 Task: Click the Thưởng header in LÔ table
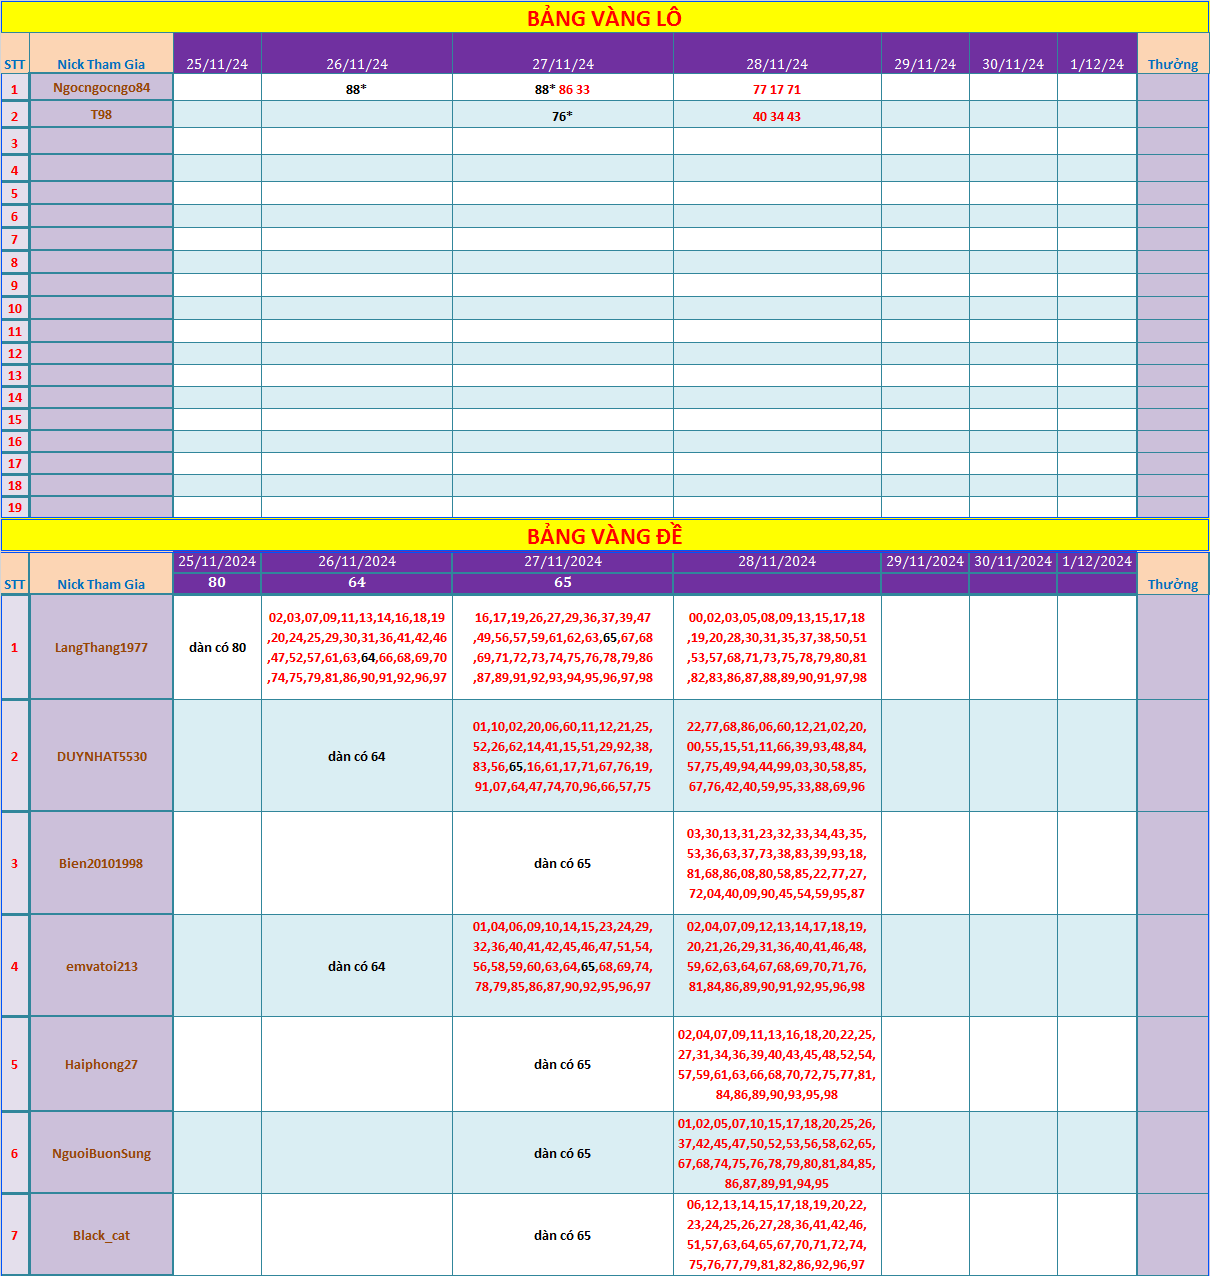(1173, 54)
